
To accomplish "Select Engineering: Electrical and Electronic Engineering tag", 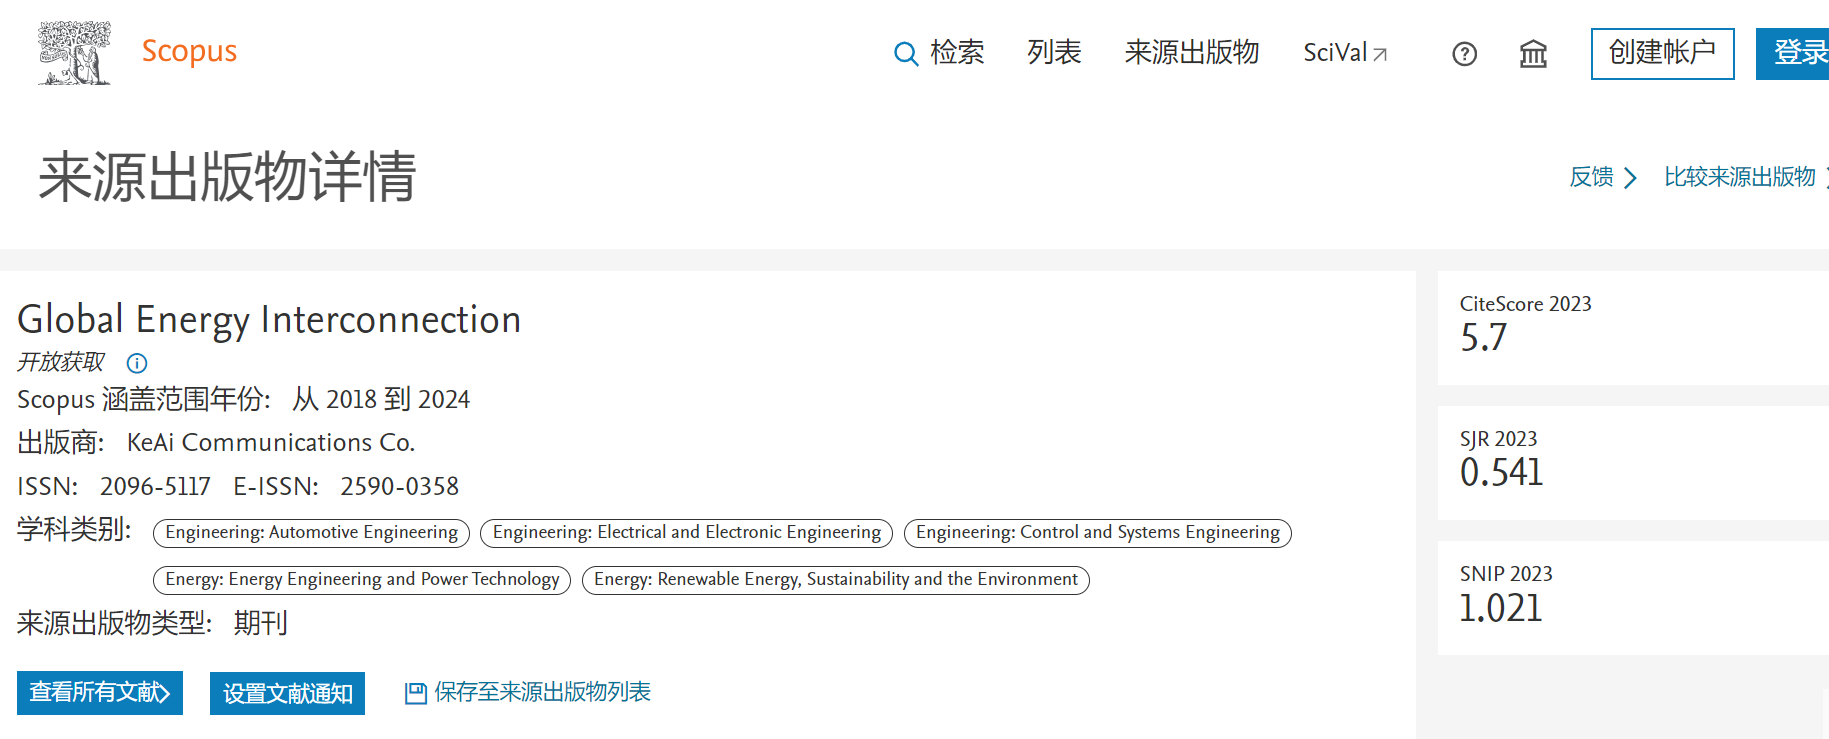I will click(687, 533).
